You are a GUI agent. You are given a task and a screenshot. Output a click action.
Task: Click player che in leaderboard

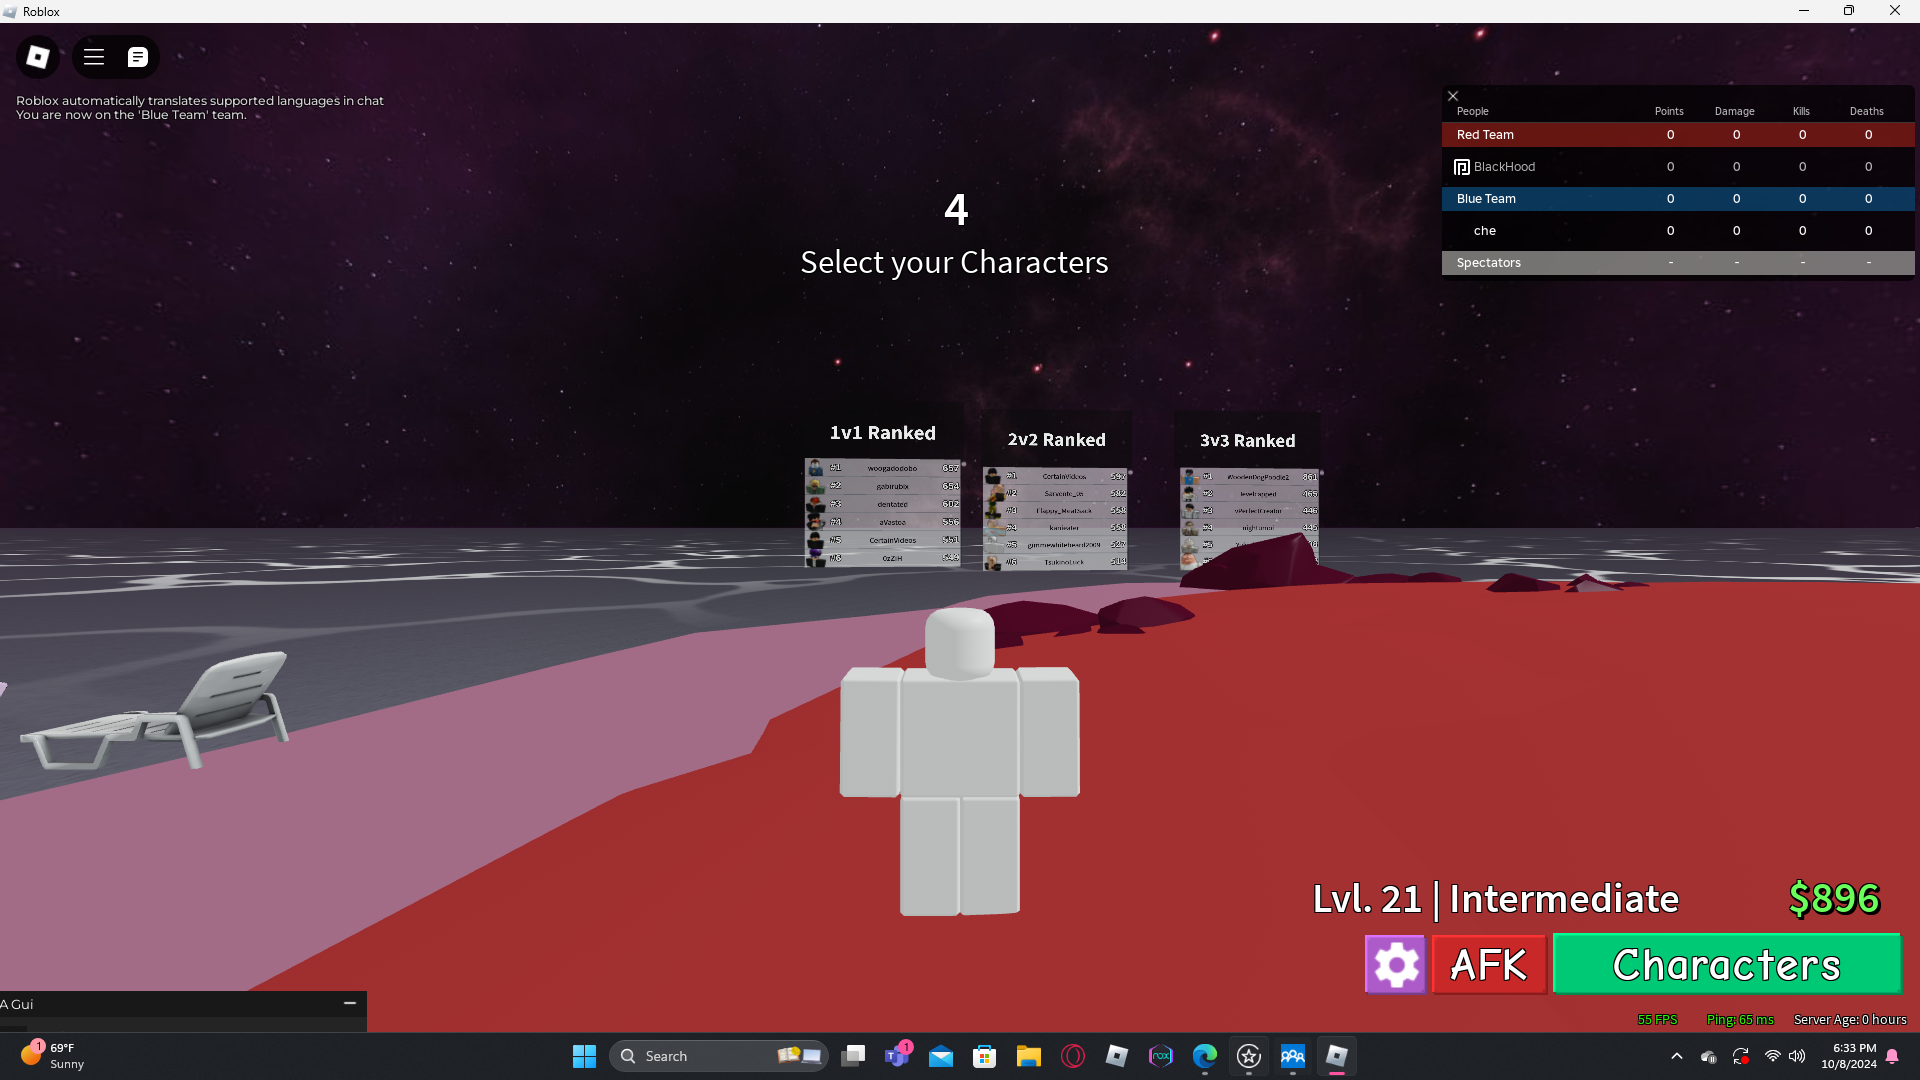[x=1485, y=231]
